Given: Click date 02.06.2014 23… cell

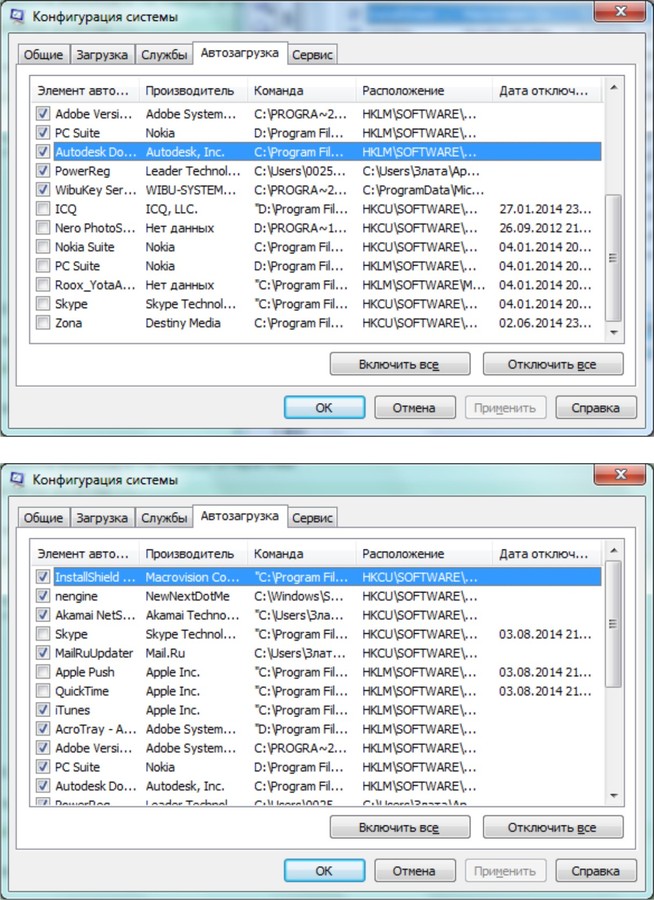Looking at the screenshot, I should tap(545, 323).
